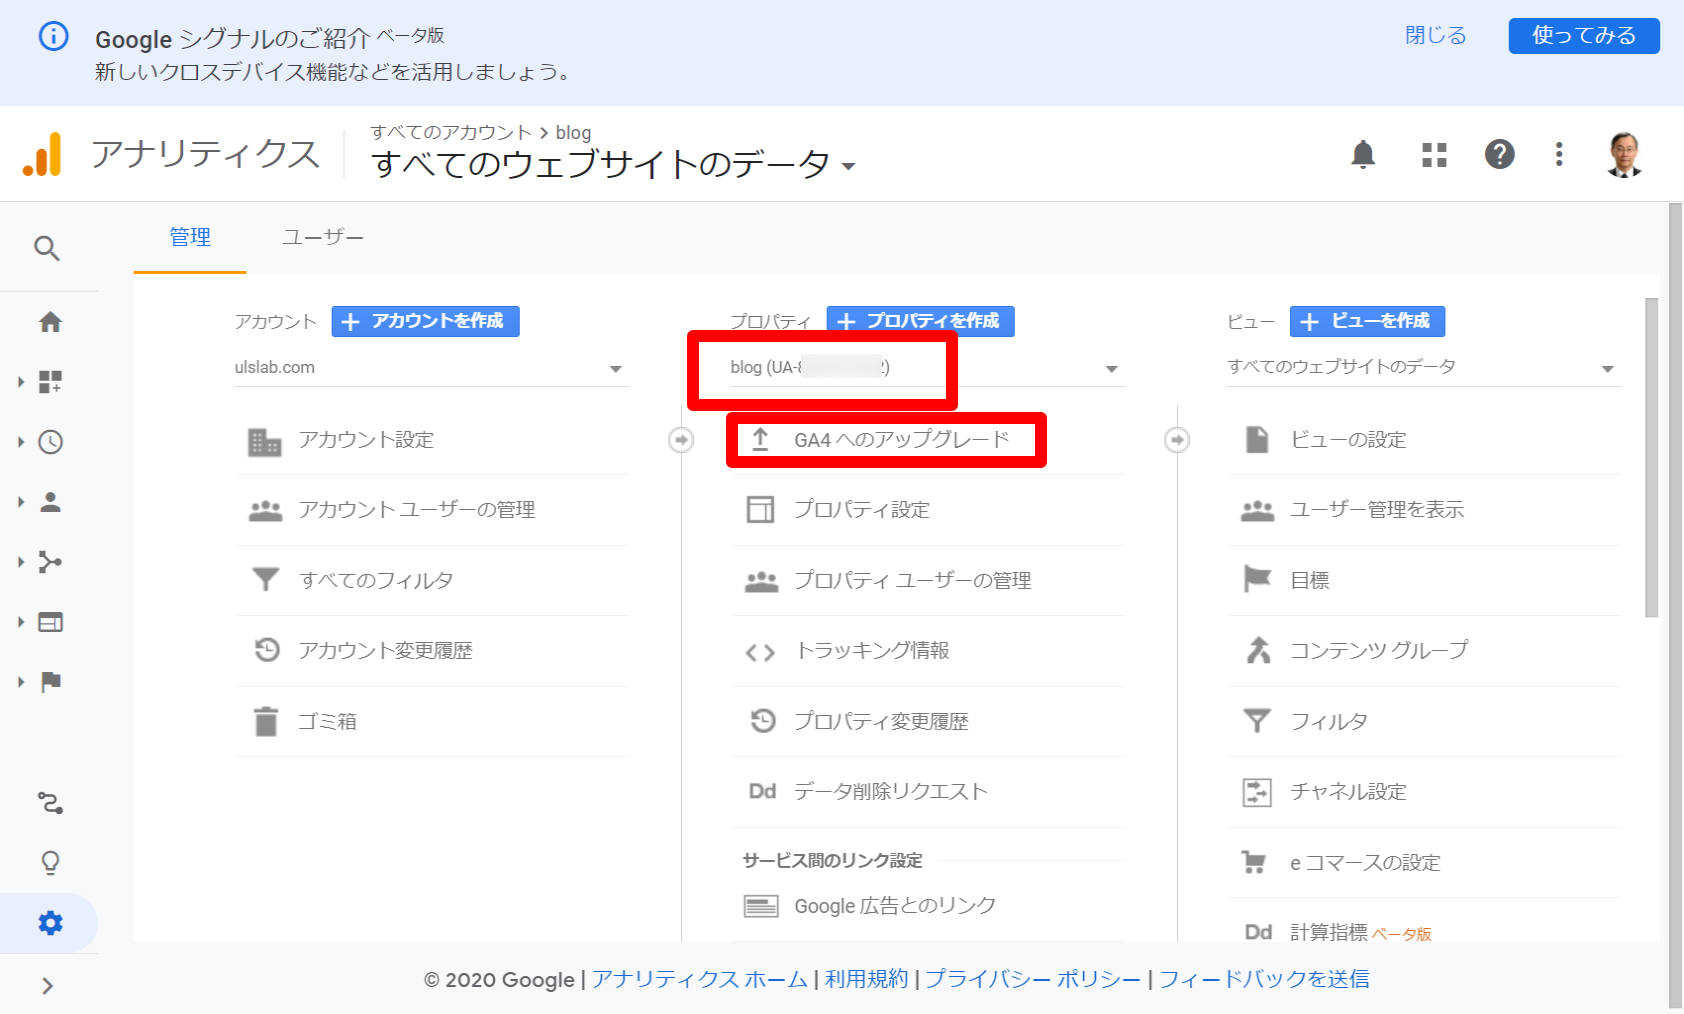This screenshot has height=1014, width=1684.
Task: Open Behavior window icon in sidebar
Action: coord(50,622)
